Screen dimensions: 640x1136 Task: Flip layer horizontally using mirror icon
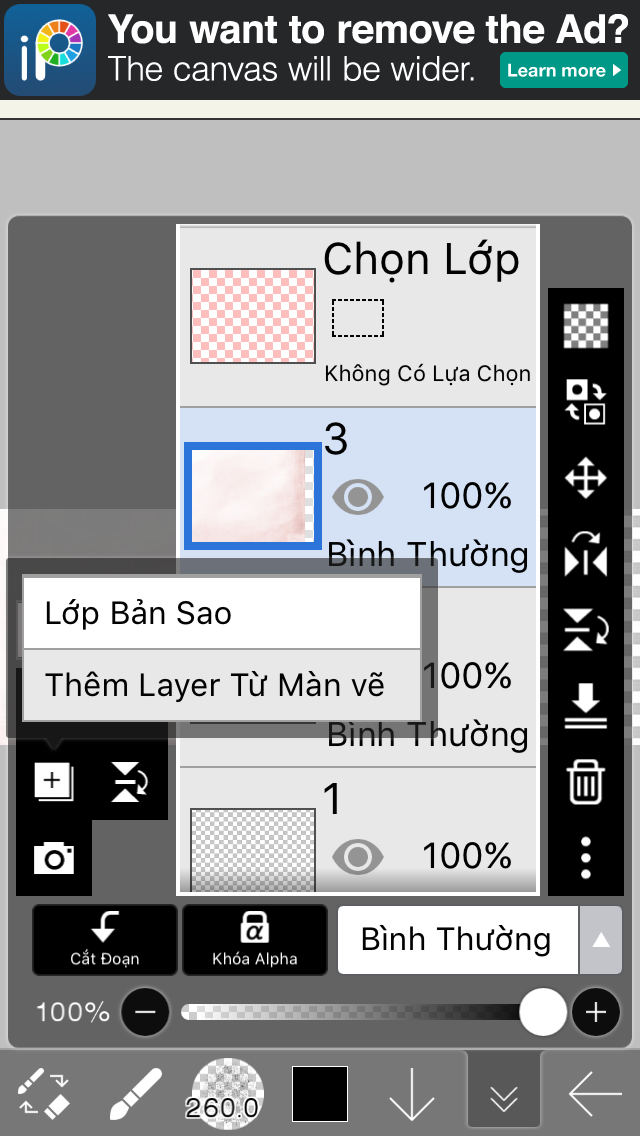(x=586, y=554)
